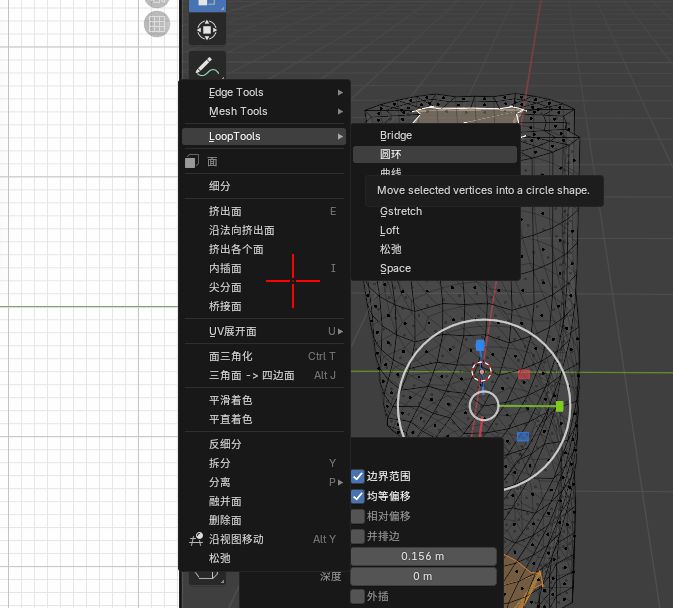Click the 沿视图移动 menu icon
This screenshot has width=673, height=608.
point(195,539)
